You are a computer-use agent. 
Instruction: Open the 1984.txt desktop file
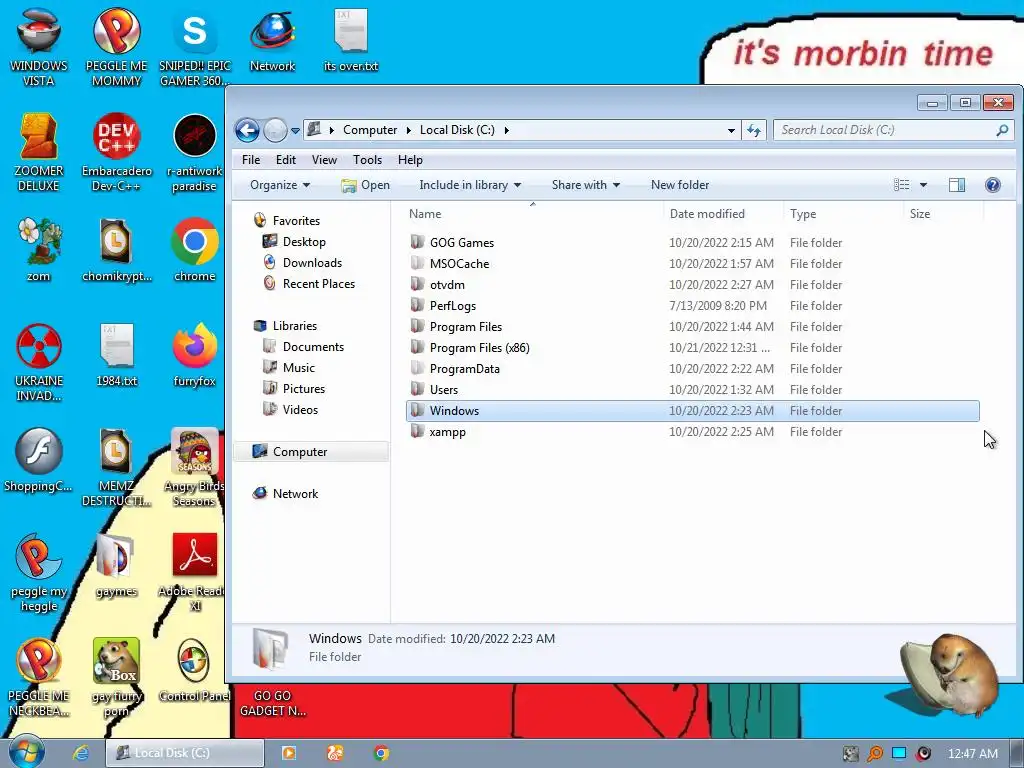click(116, 355)
